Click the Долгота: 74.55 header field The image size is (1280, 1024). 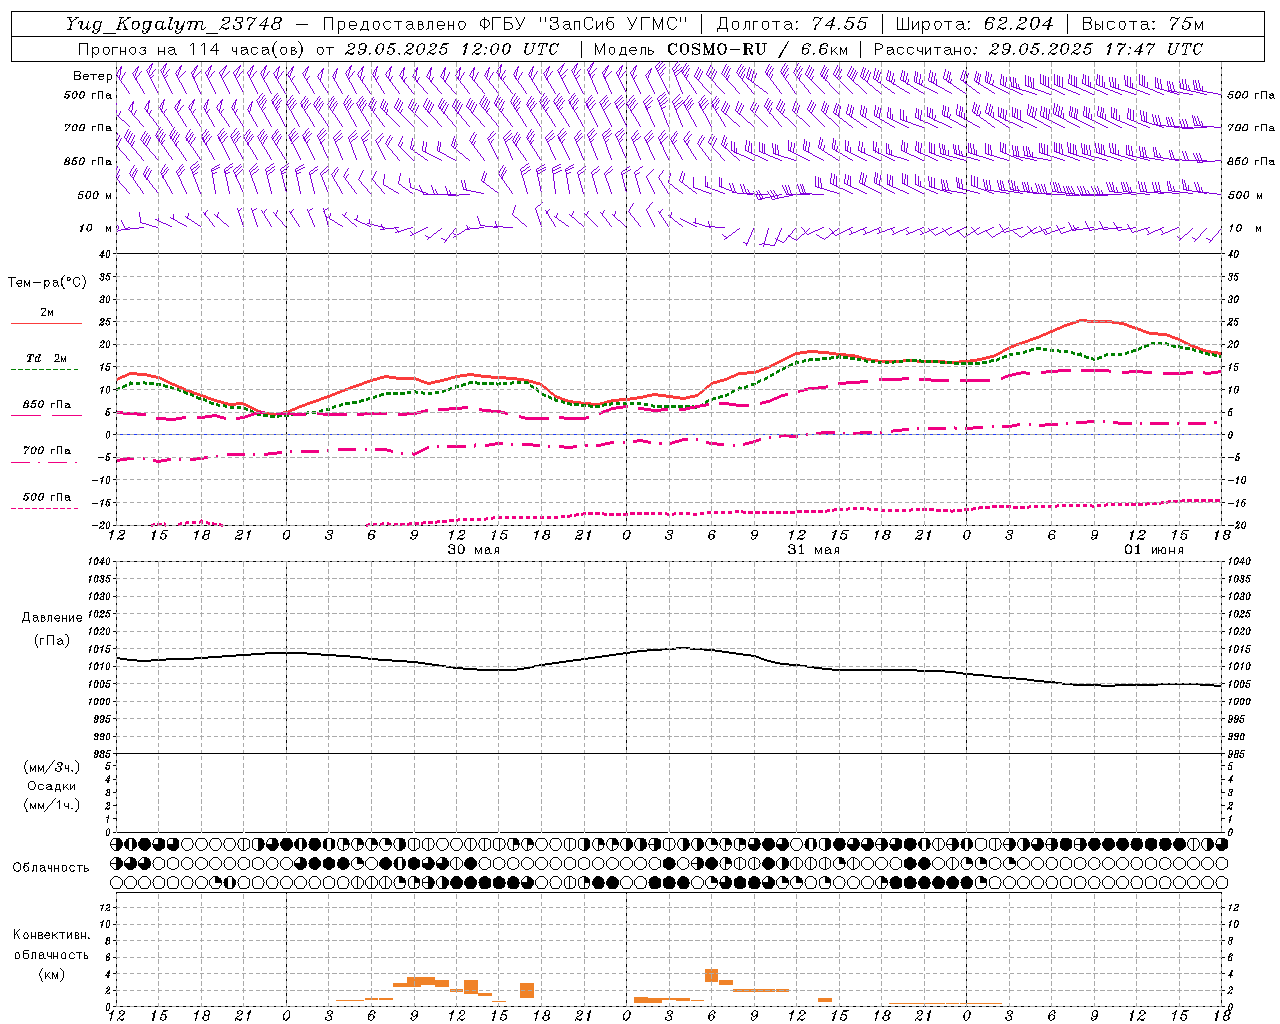[x=792, y=24]
